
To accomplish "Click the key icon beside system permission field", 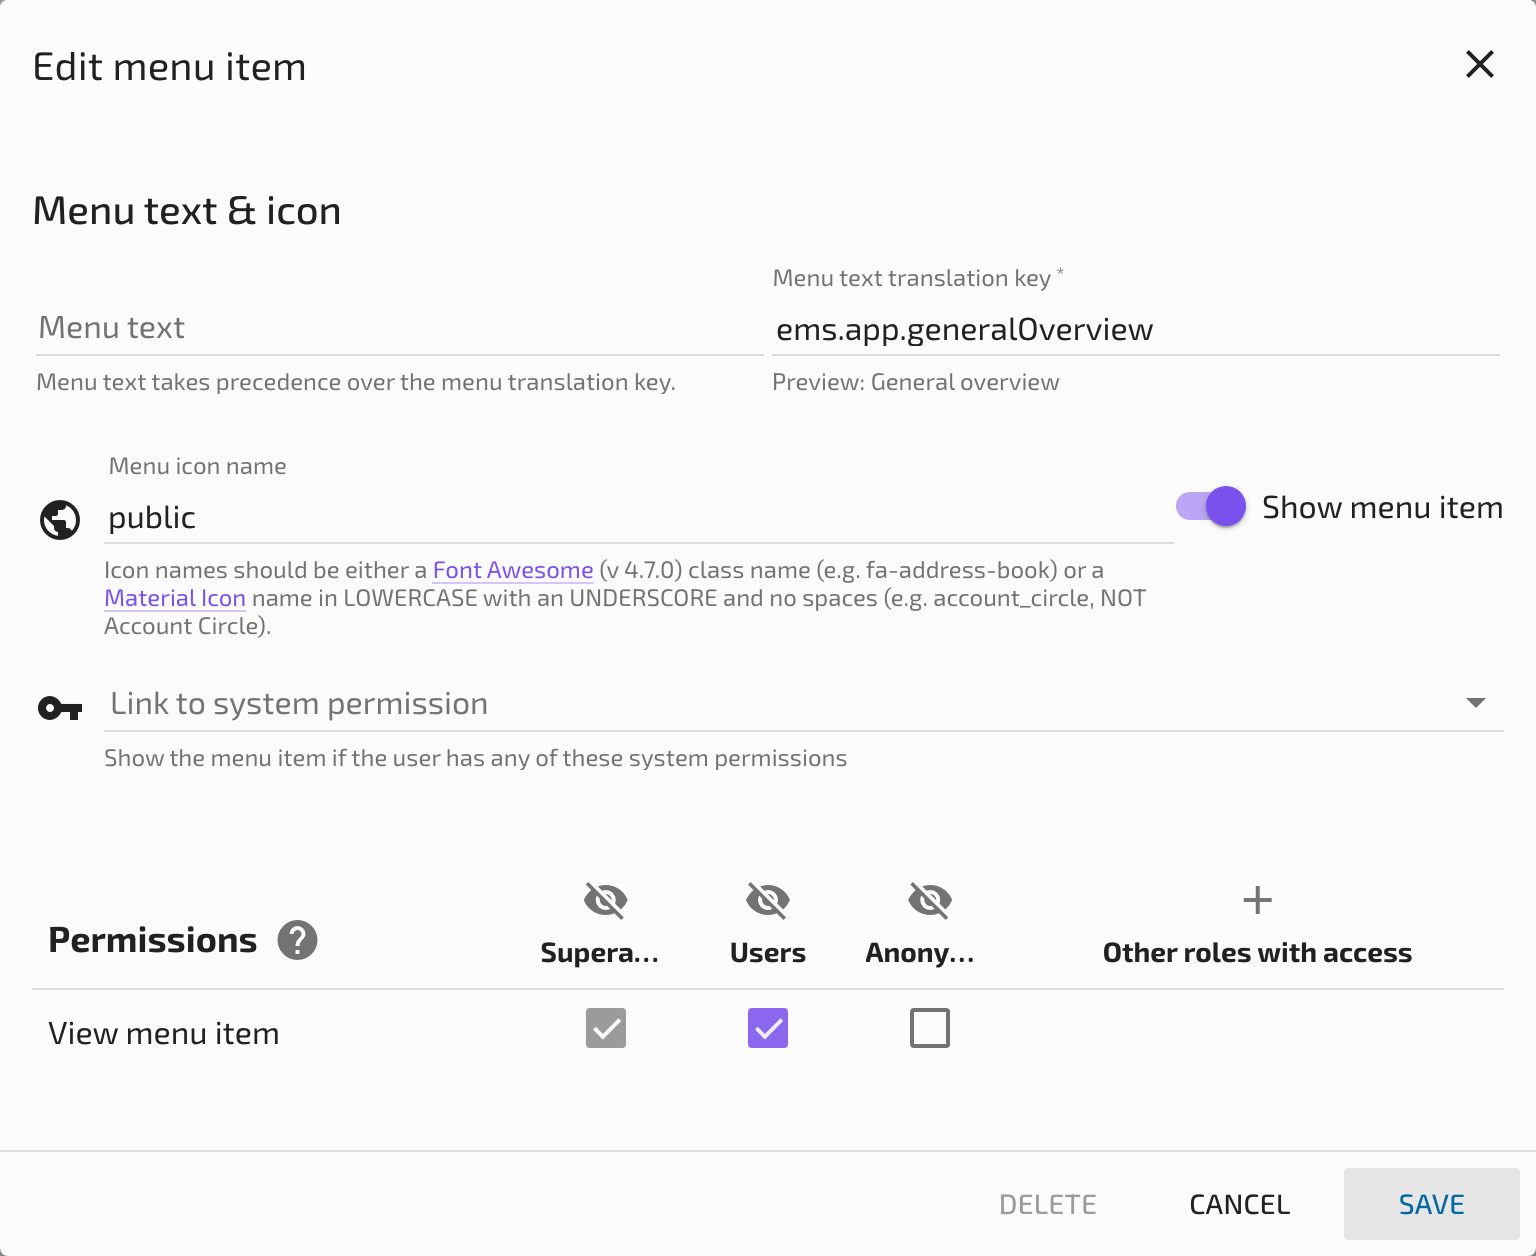I will tap(60, 707).
